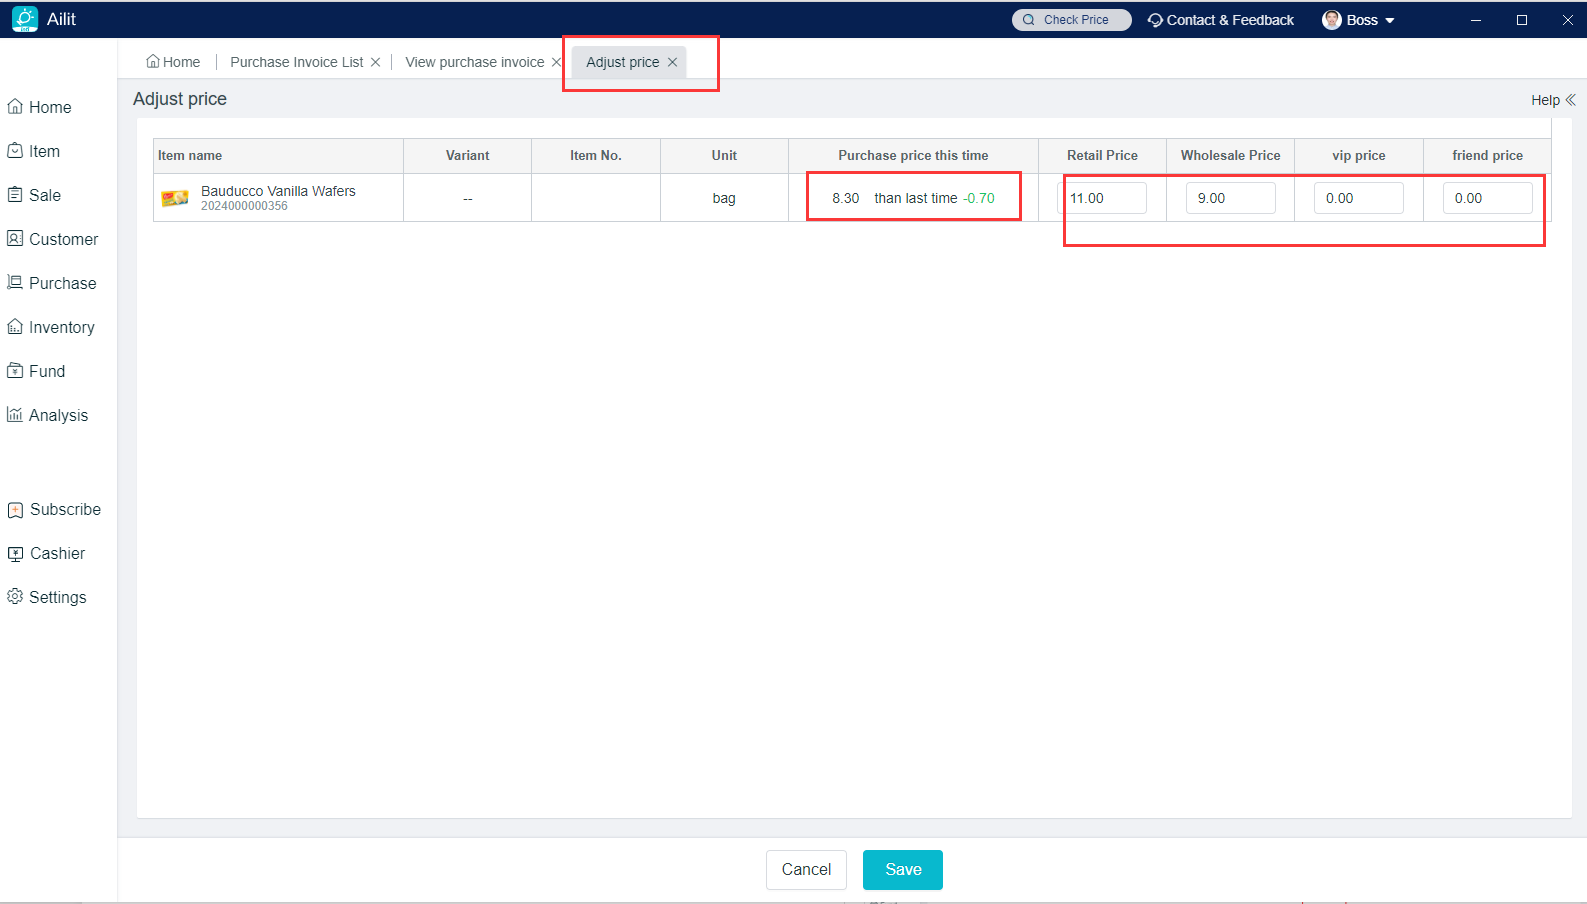Image resolution: width=1587 pixels, height=904 pixels.
Task: Go to the Home tab
Action: click(x=173, y=62)
